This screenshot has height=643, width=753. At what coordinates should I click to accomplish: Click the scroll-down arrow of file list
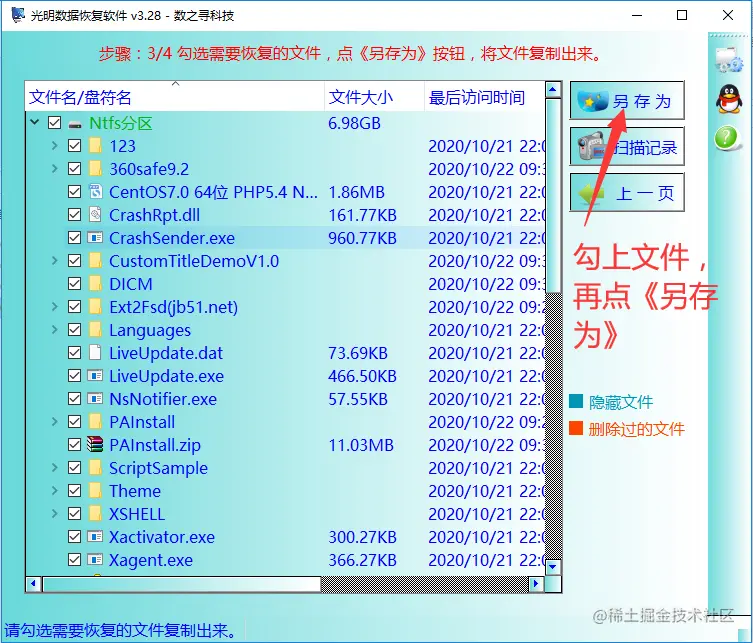pyautogui.click(x=553, y=567)
